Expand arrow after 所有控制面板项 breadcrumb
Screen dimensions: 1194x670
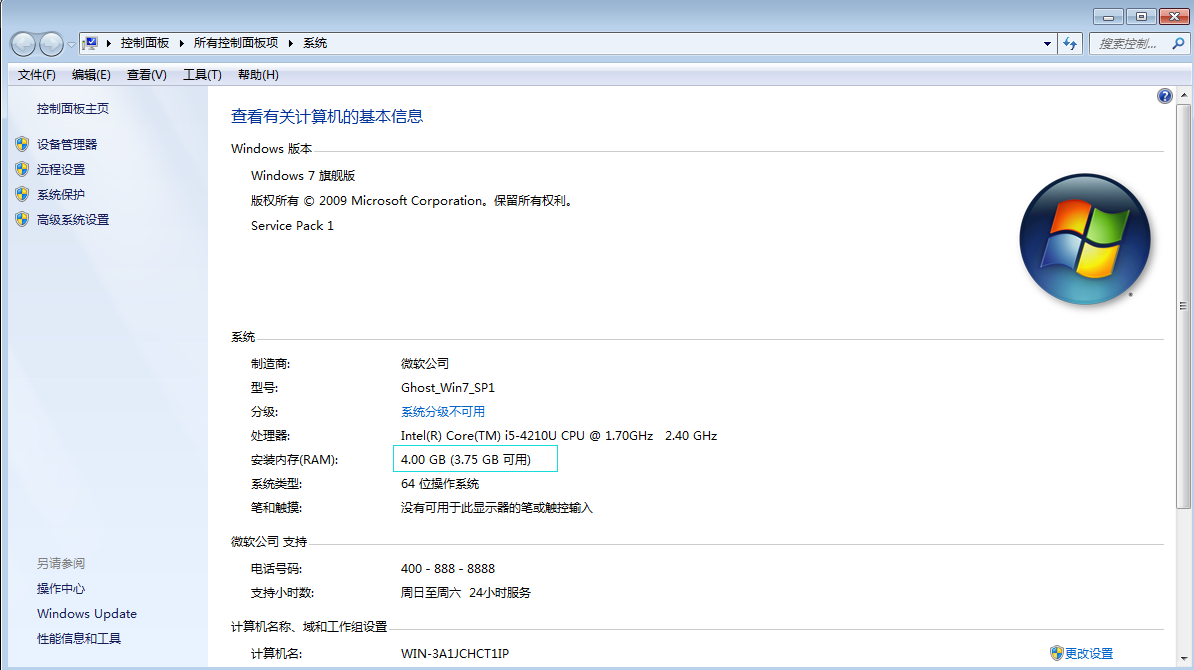click(290, 43)
